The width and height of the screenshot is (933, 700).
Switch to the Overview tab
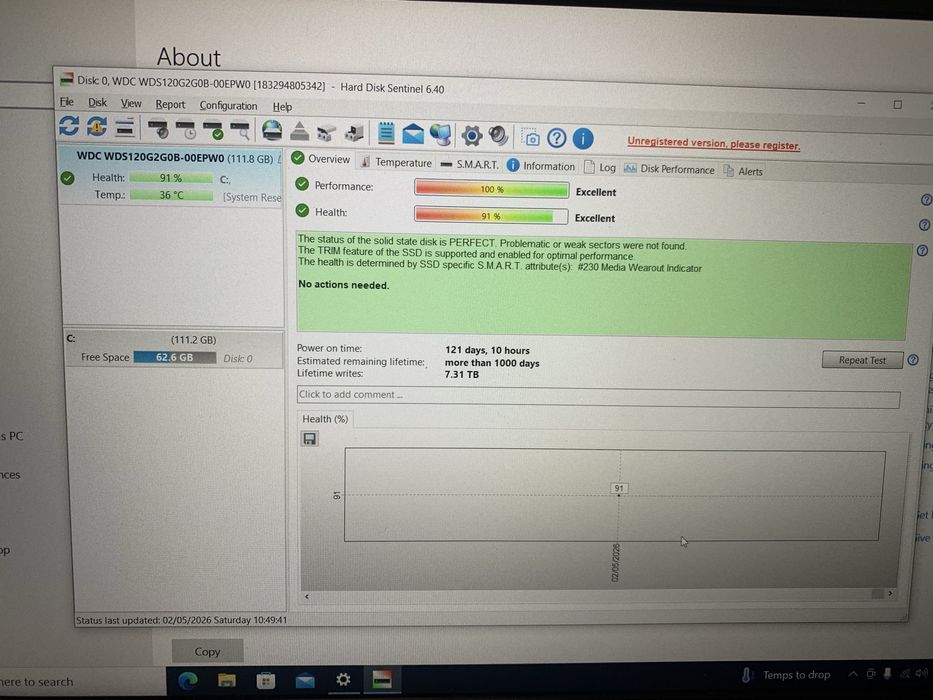pyautogui.click(x=321, y=159)
